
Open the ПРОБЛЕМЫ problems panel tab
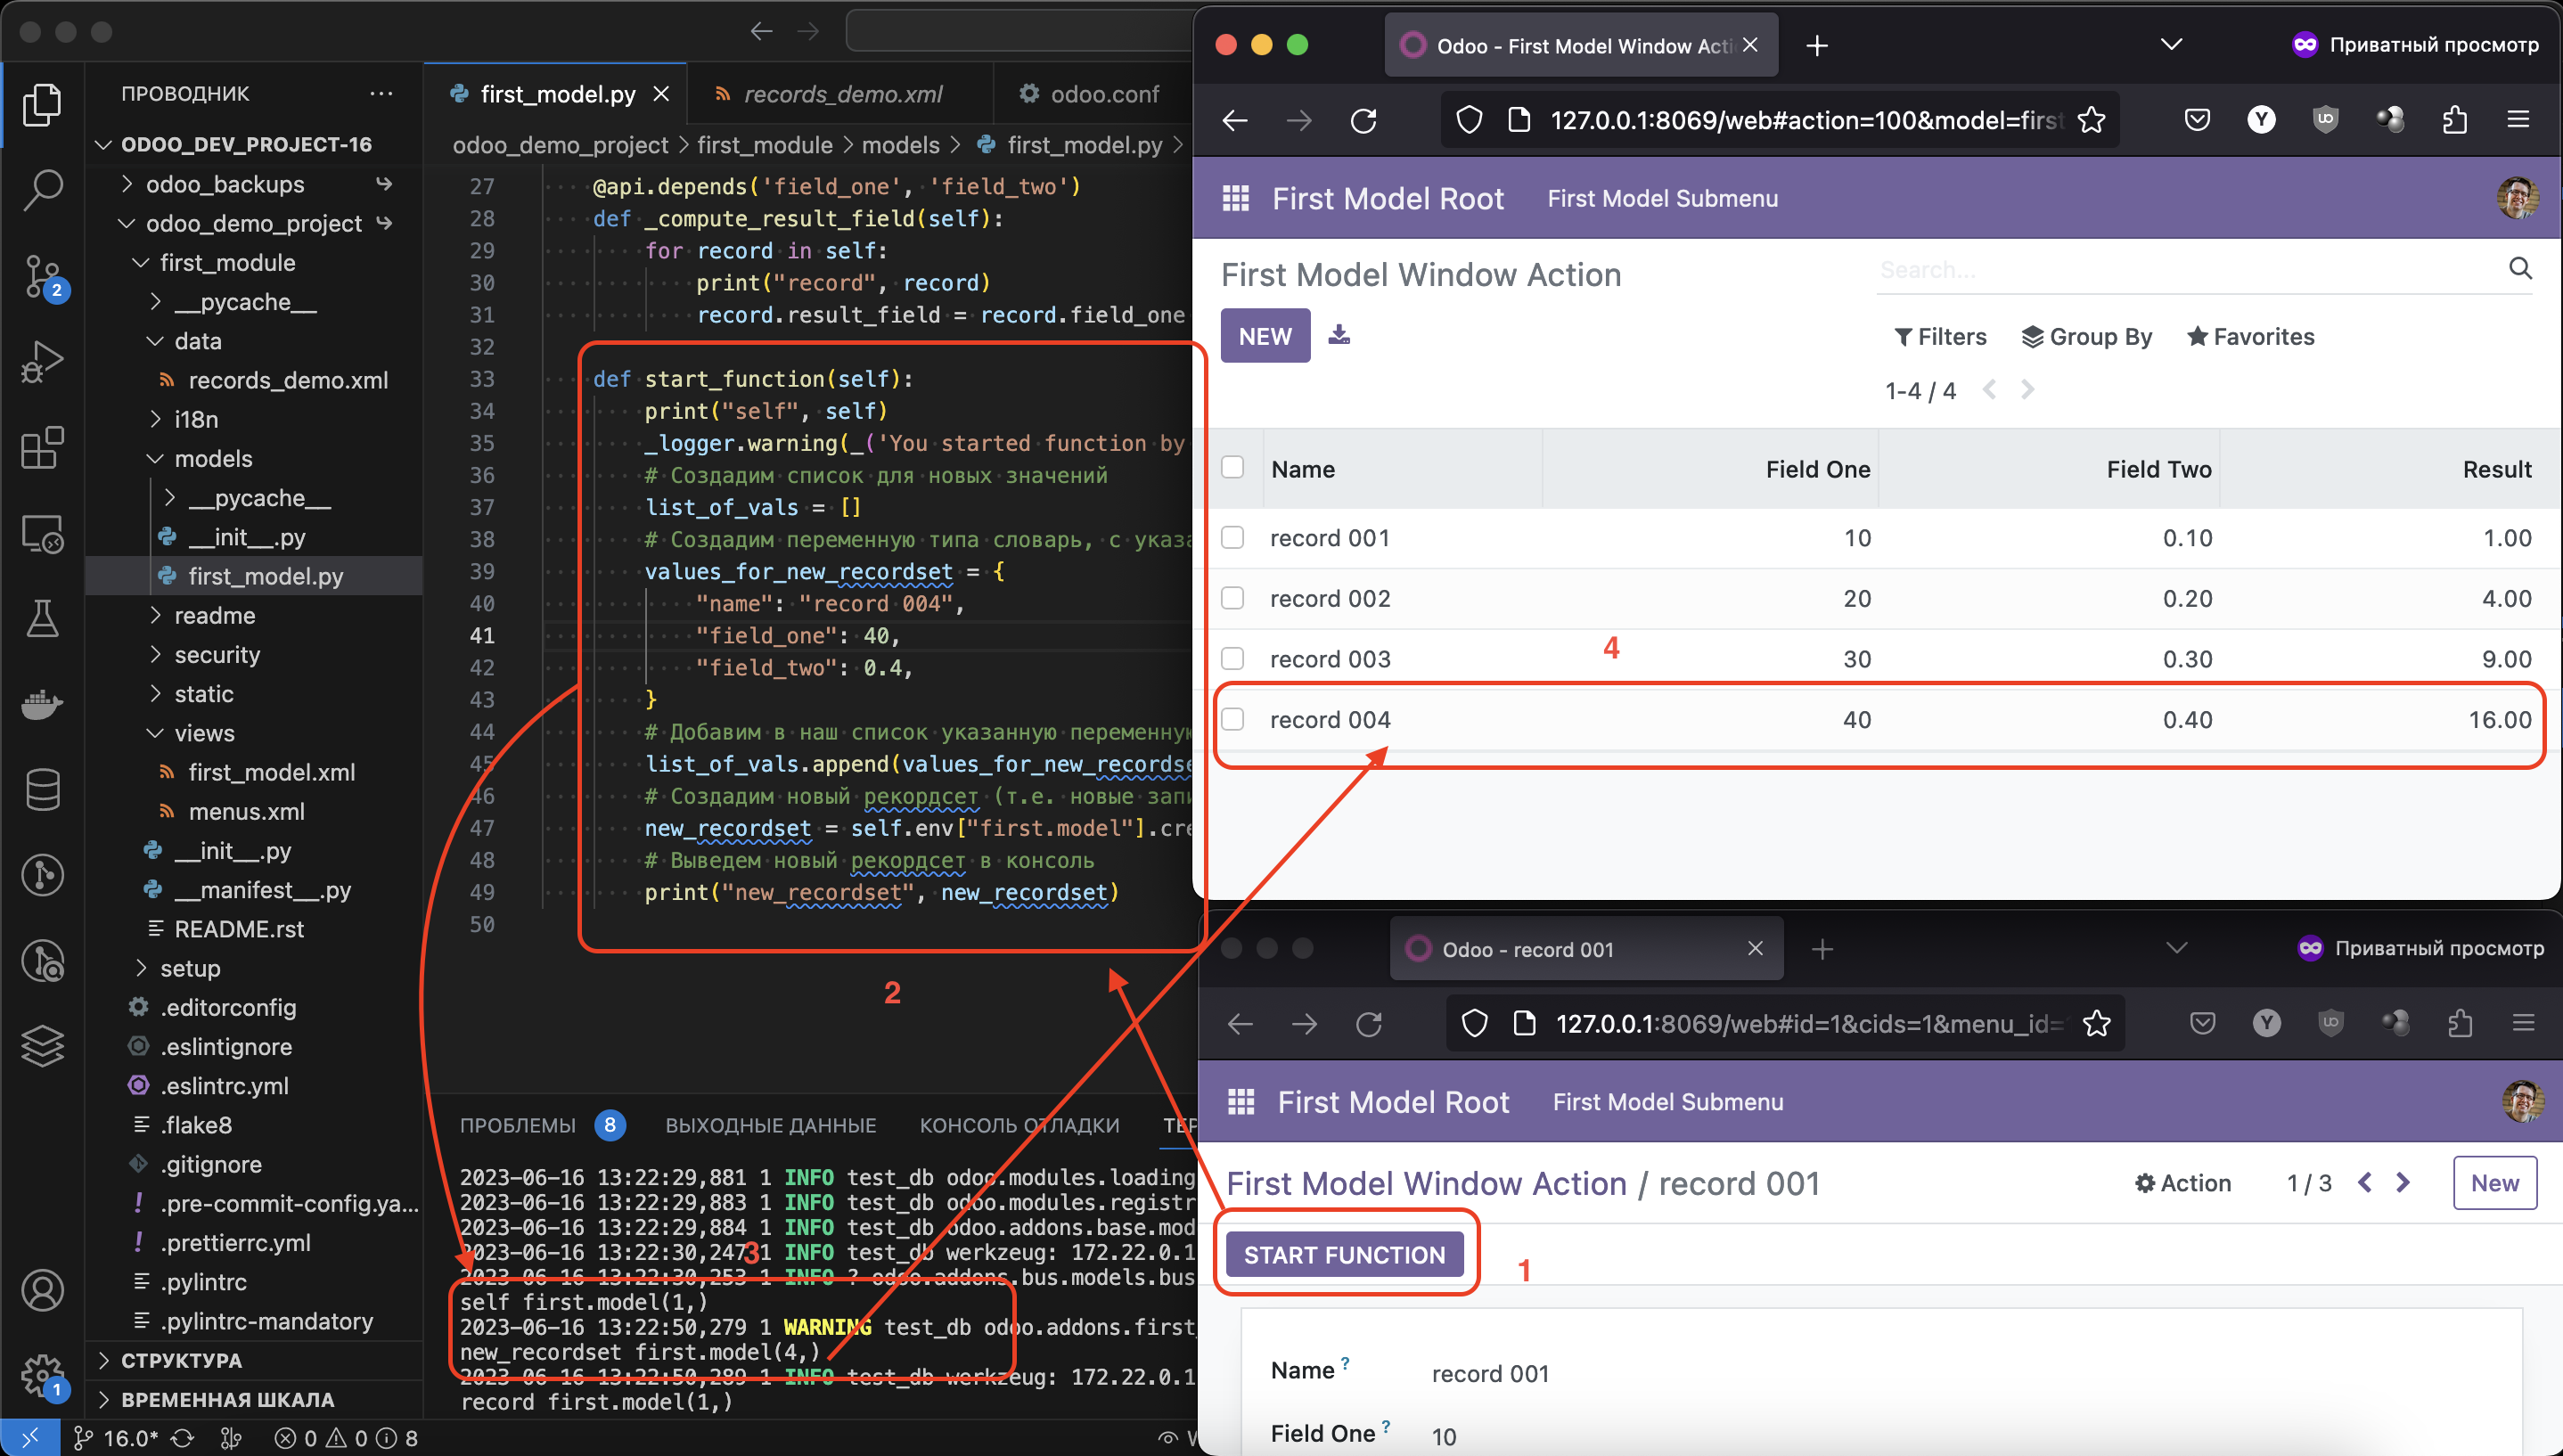point(542,1125)
